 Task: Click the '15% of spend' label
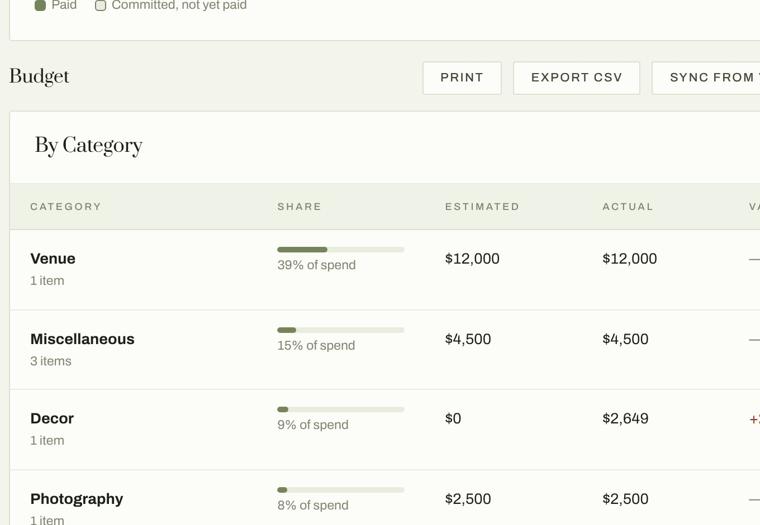click(x=316, y=346)
